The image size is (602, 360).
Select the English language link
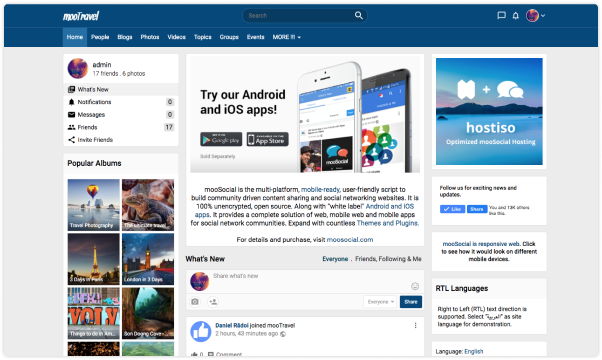pyautogui.click(x=473, y=351)
